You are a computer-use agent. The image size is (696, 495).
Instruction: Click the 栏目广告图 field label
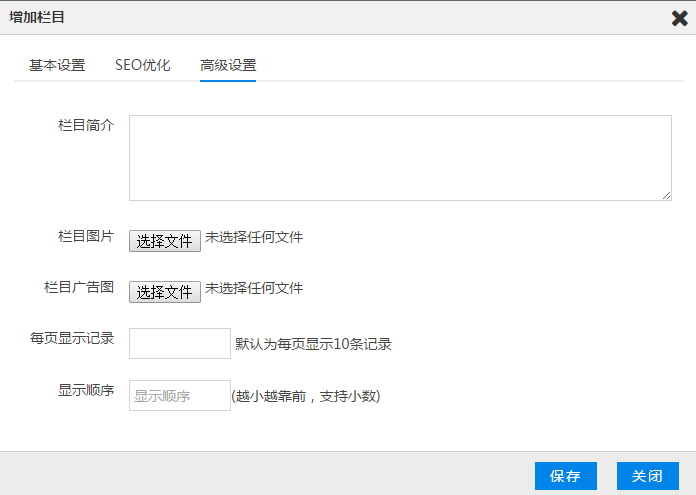click(x=79, y=287)
